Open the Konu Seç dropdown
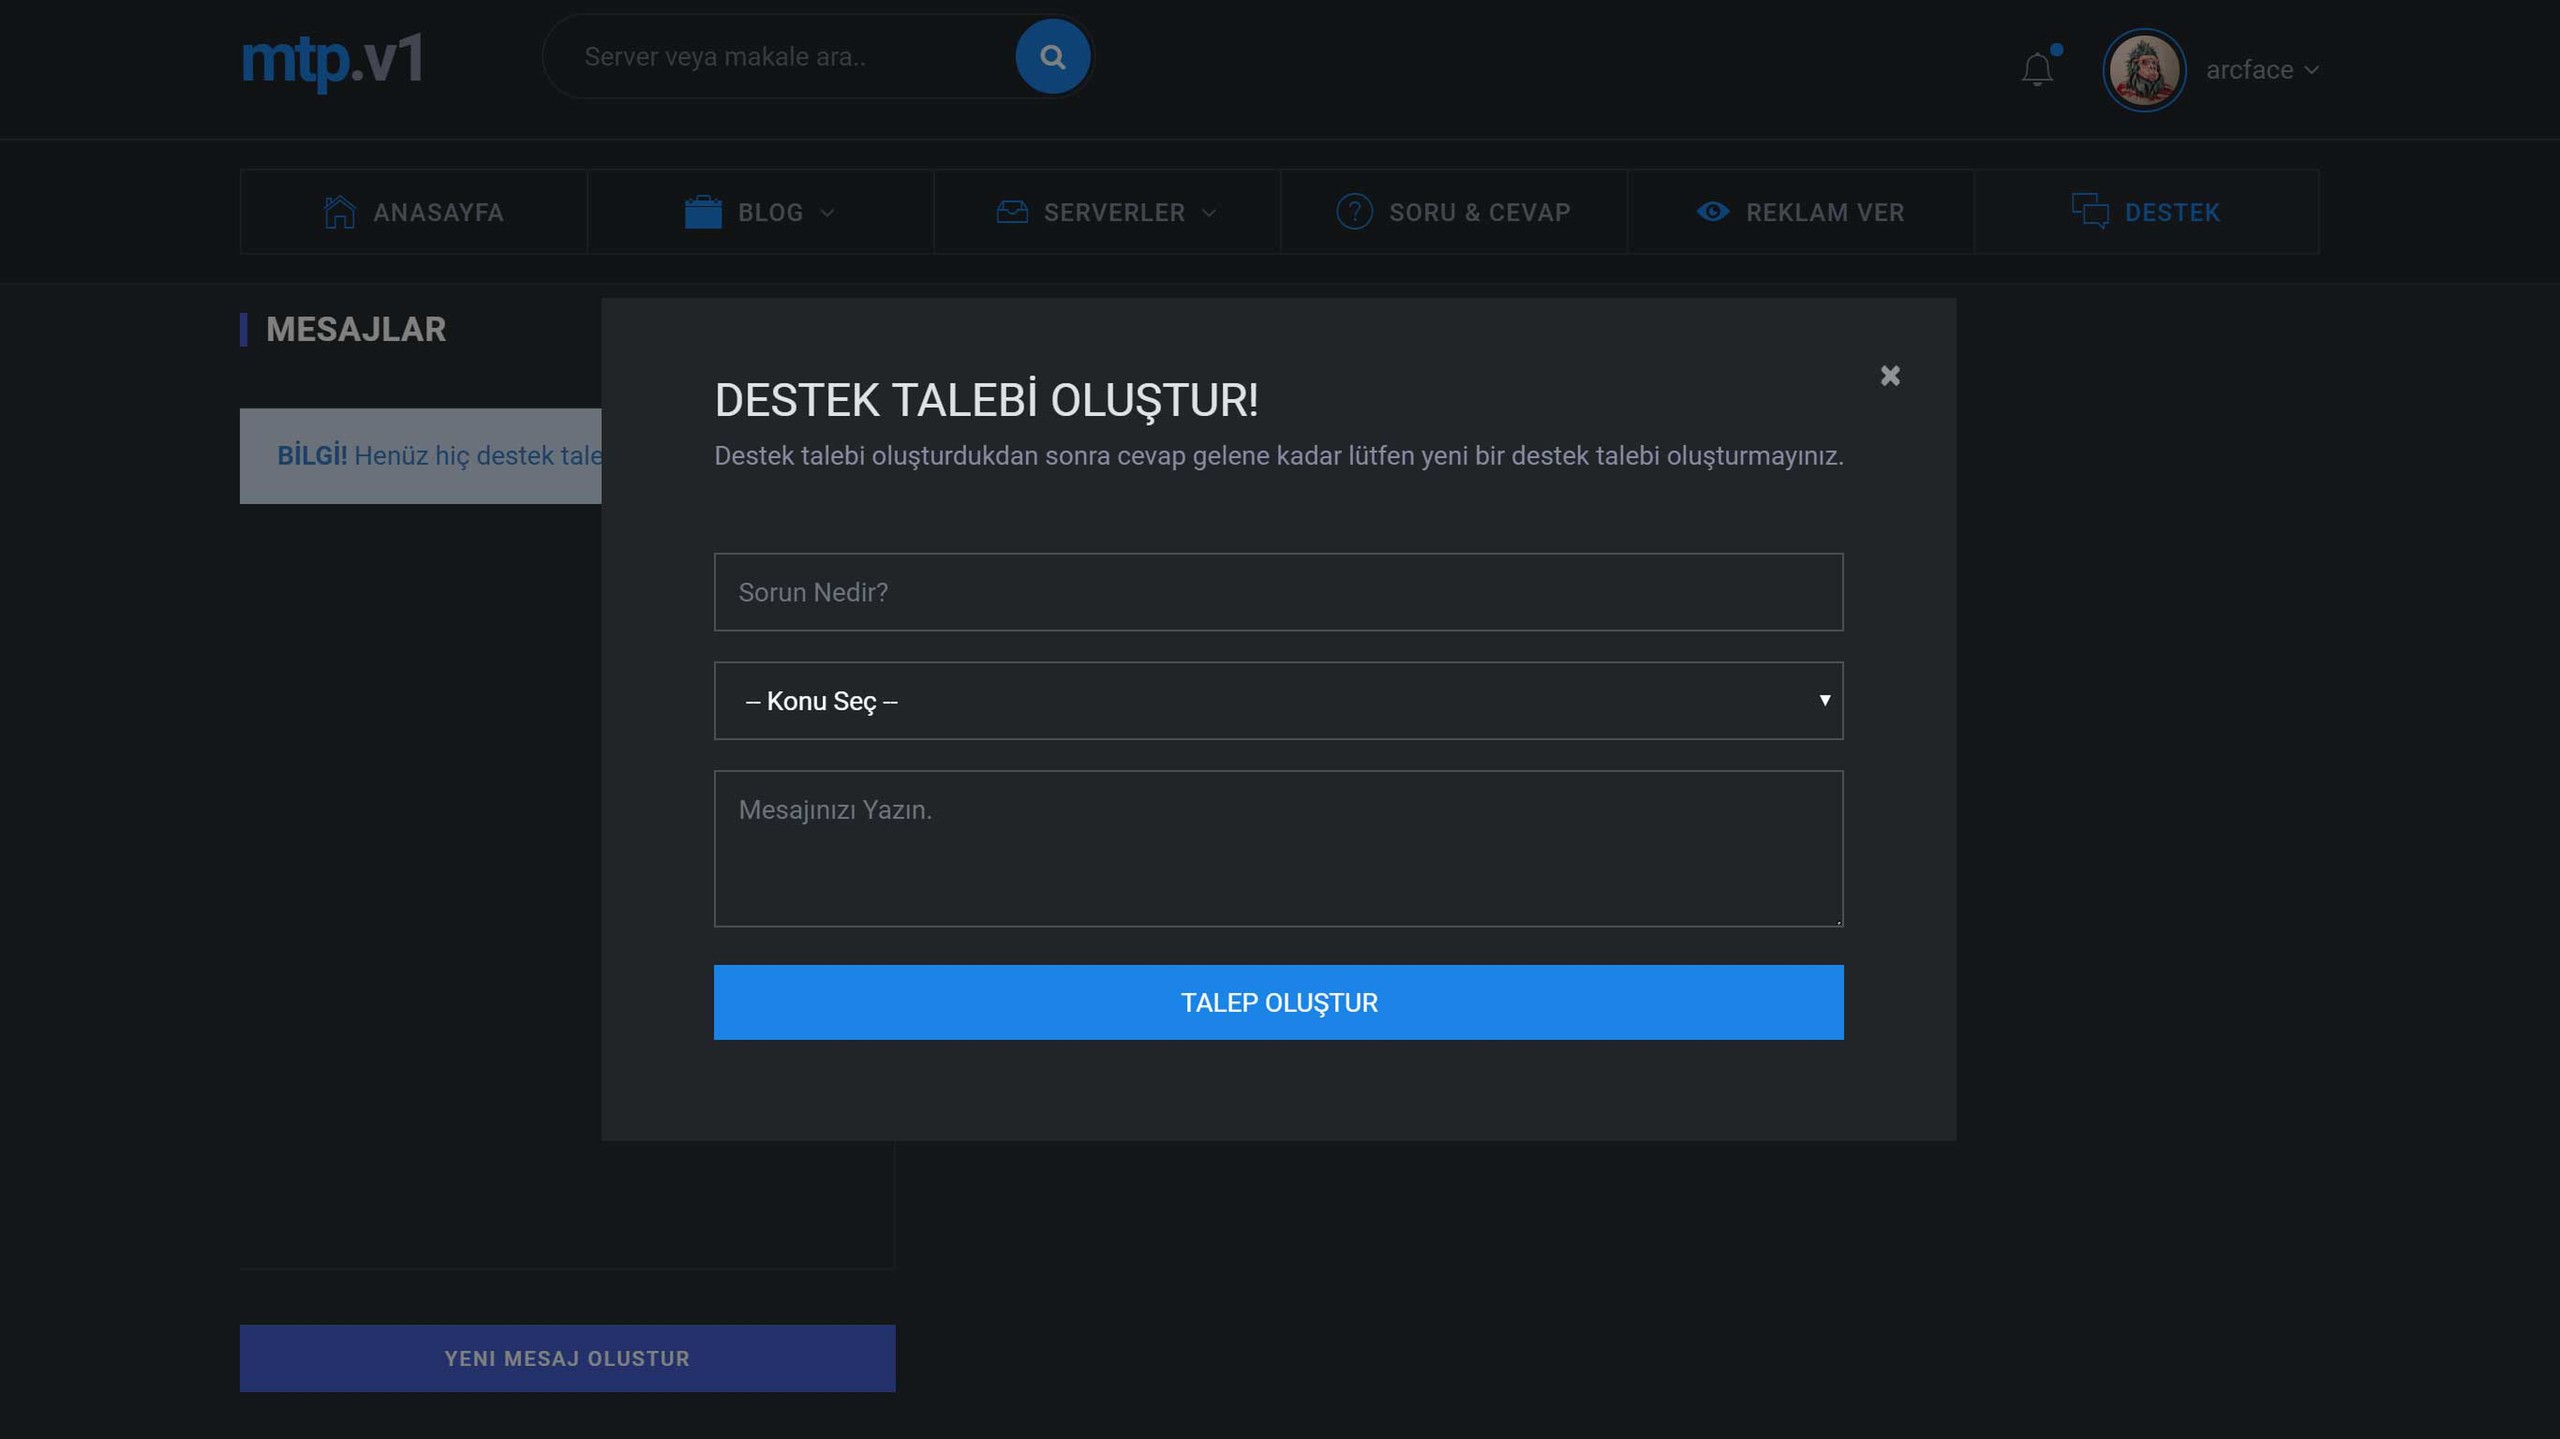This screenshot has height=1439, width=2560. coord(1278,701)
